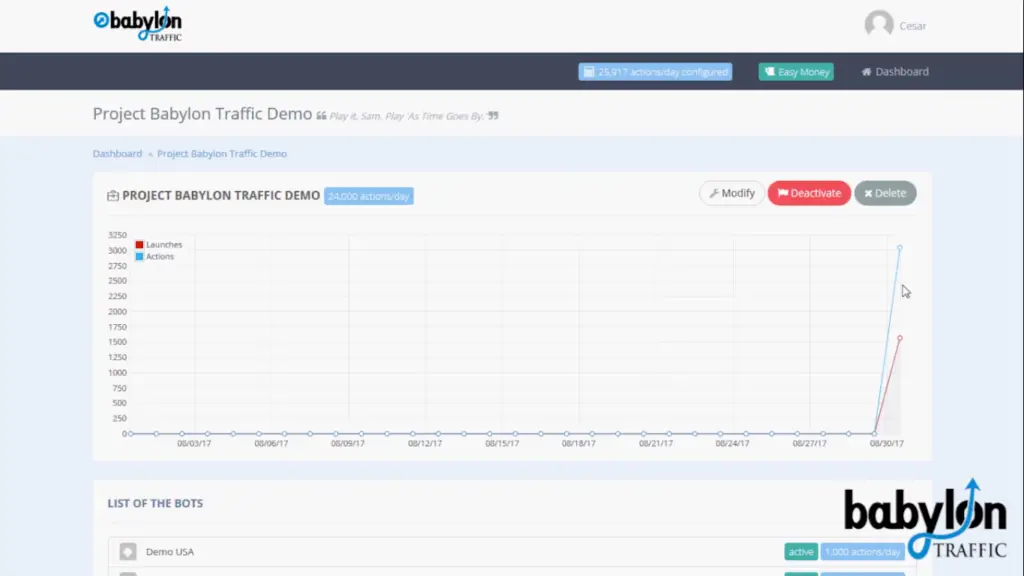Viewport: 1024px width, 576px height.
Task: Go to Dashboard from navbar
Action: (895, 72)
